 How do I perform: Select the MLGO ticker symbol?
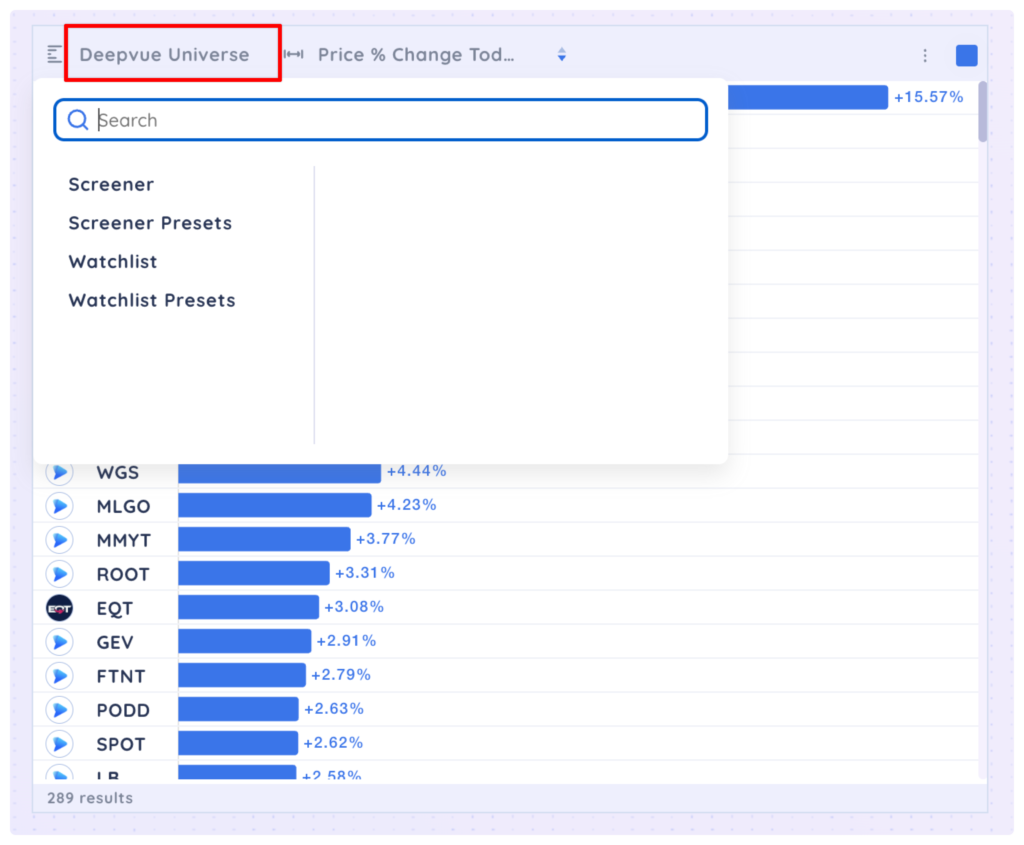click(x=123, y=506)
